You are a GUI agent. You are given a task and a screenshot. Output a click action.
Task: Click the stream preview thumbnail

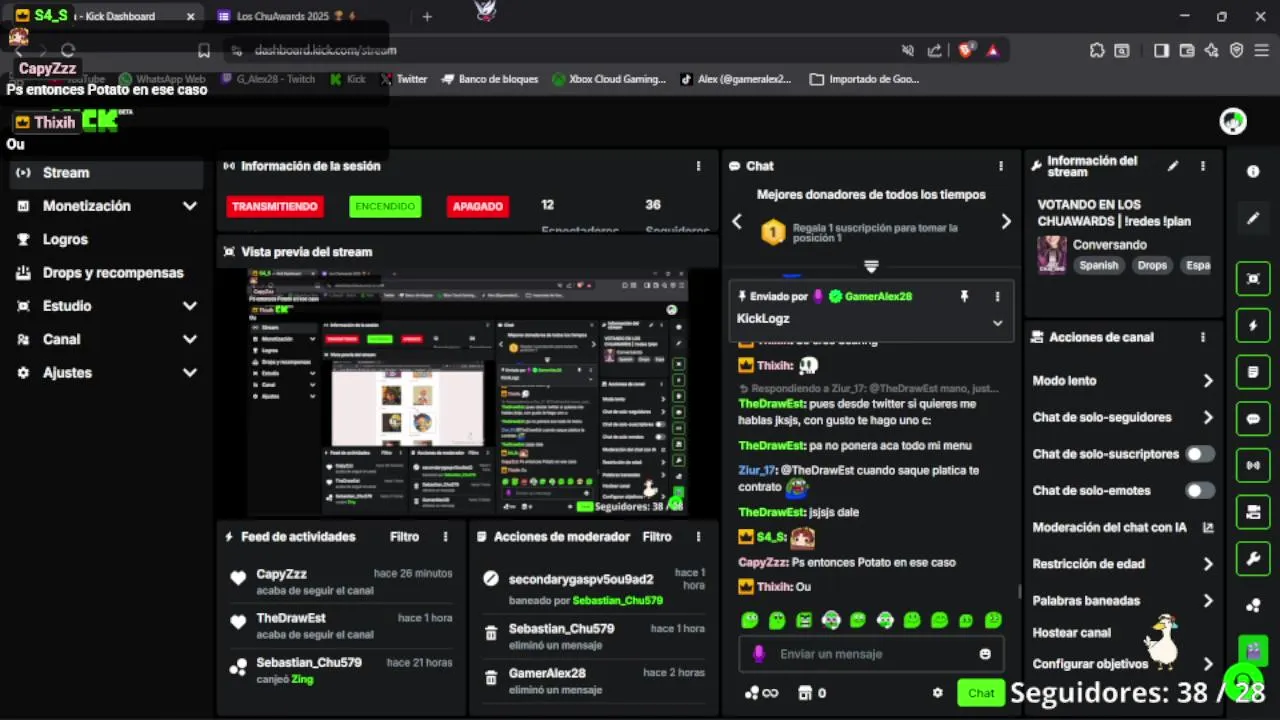click(468, 392)
